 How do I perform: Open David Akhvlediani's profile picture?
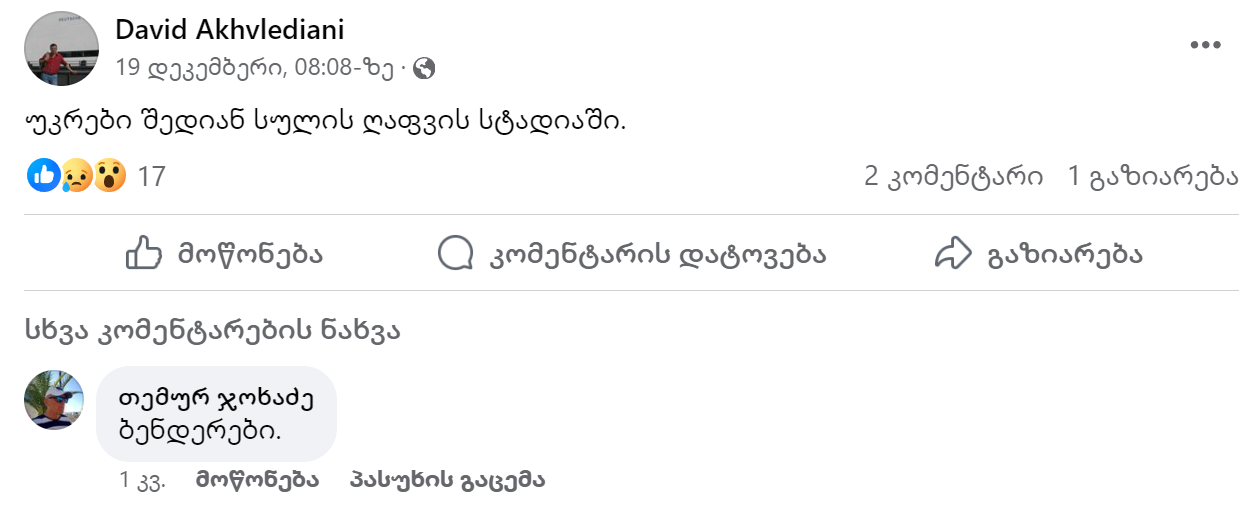pos(61,48)
